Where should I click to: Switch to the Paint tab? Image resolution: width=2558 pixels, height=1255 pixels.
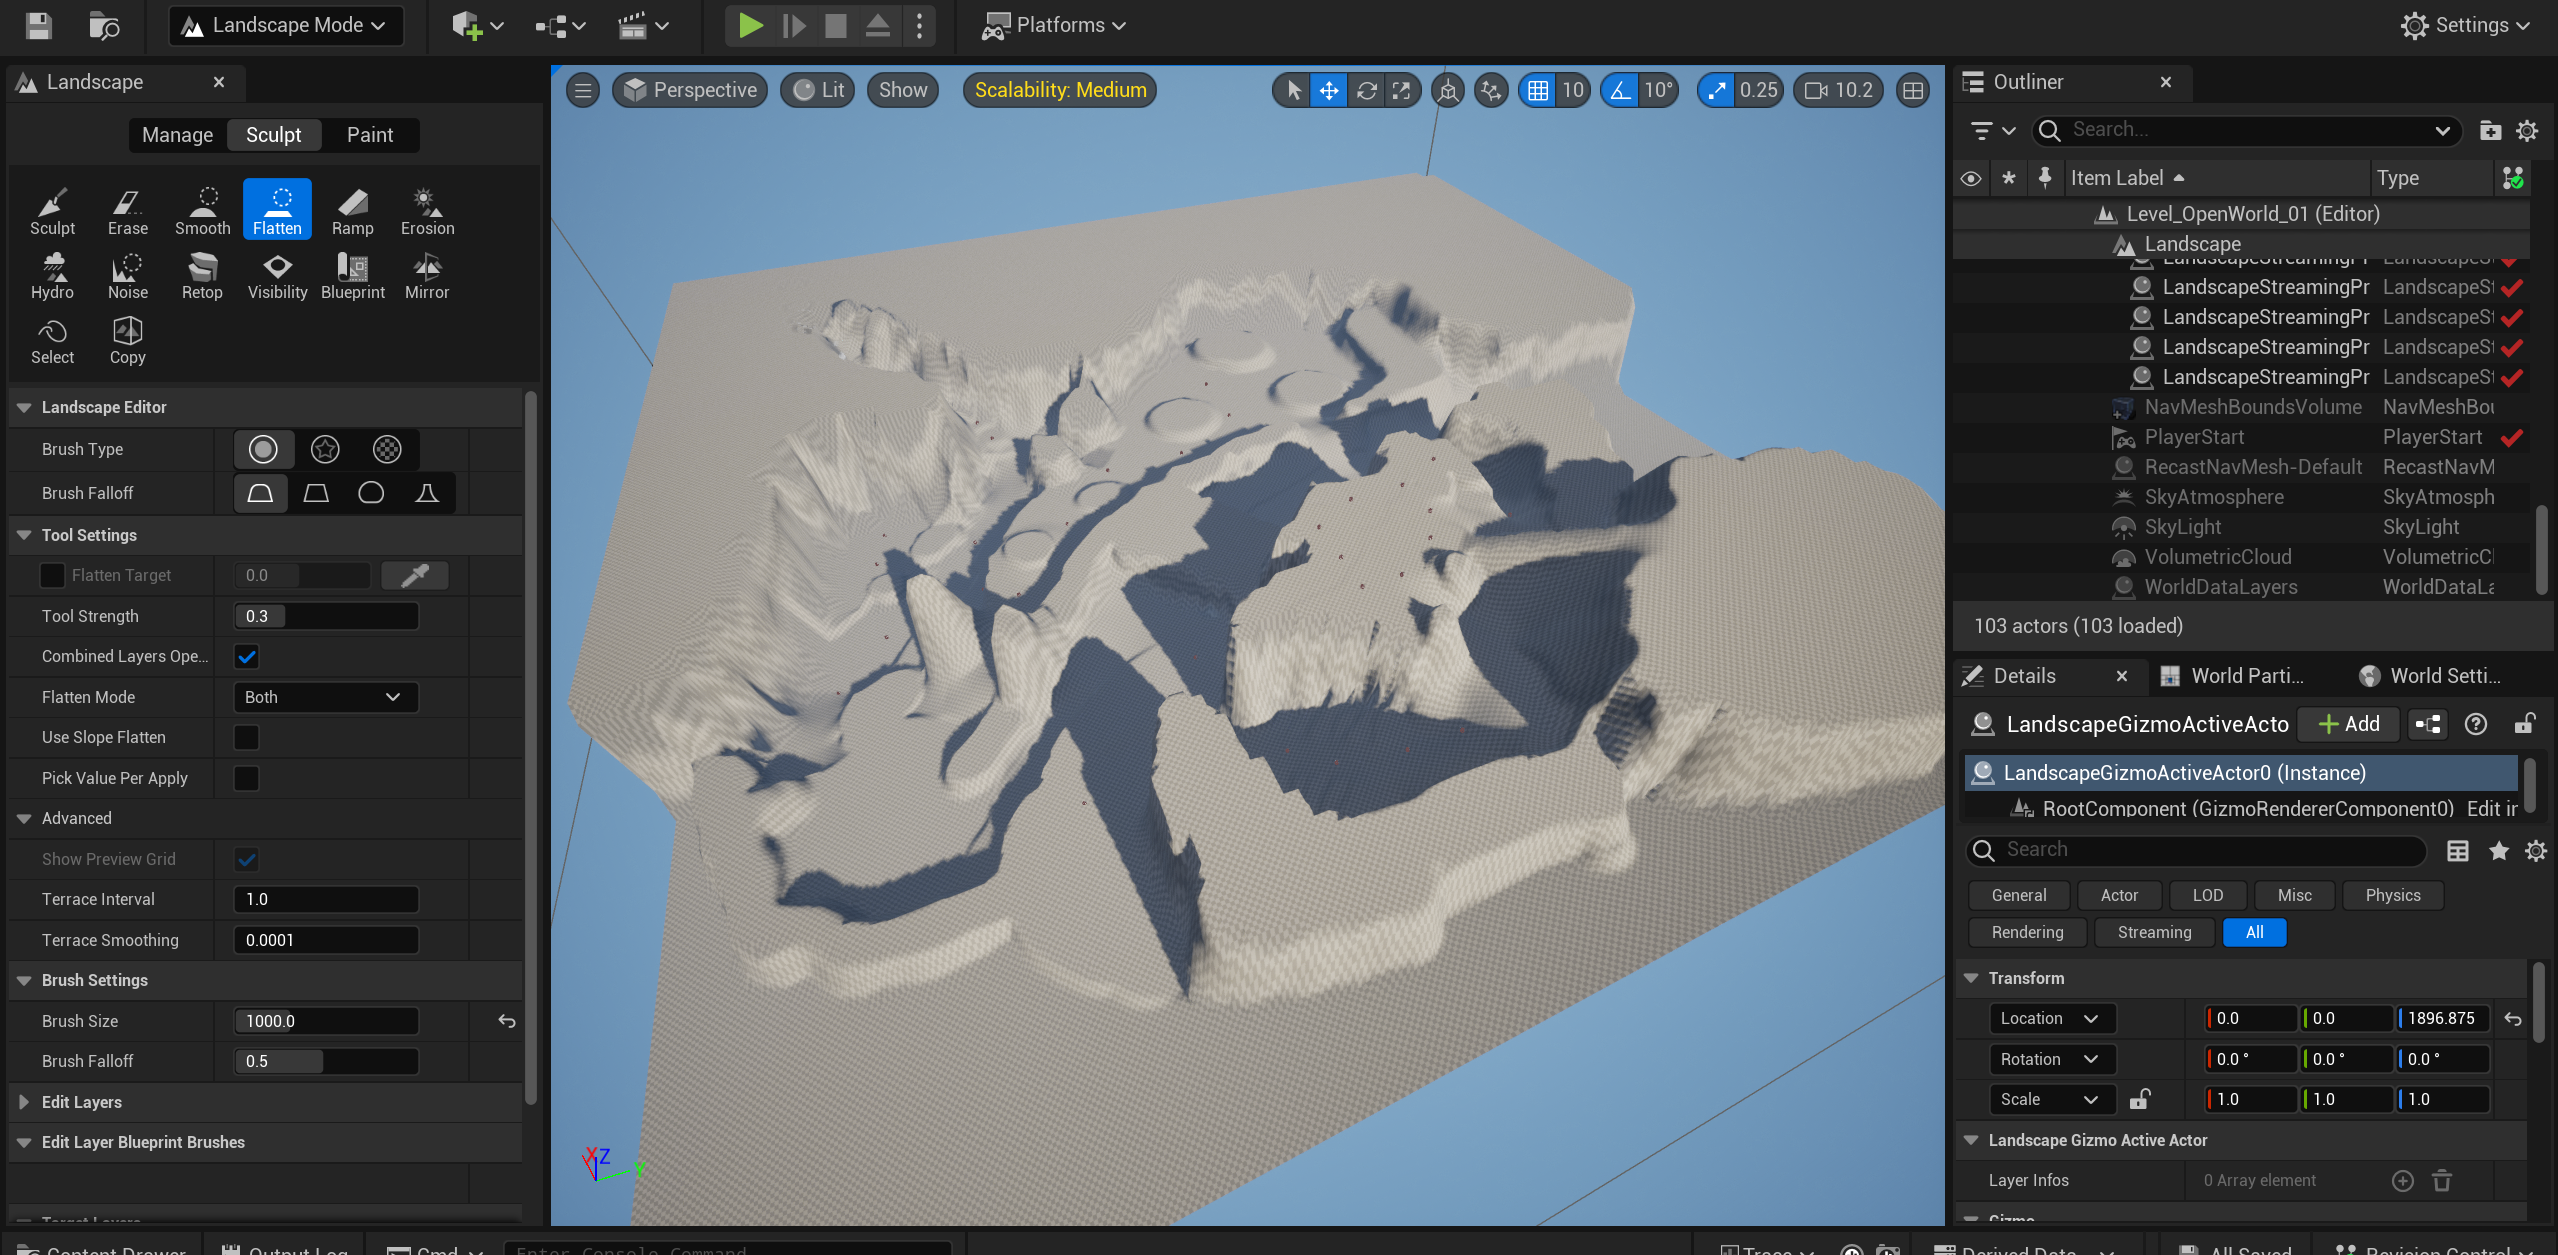[x=370, y=135]
